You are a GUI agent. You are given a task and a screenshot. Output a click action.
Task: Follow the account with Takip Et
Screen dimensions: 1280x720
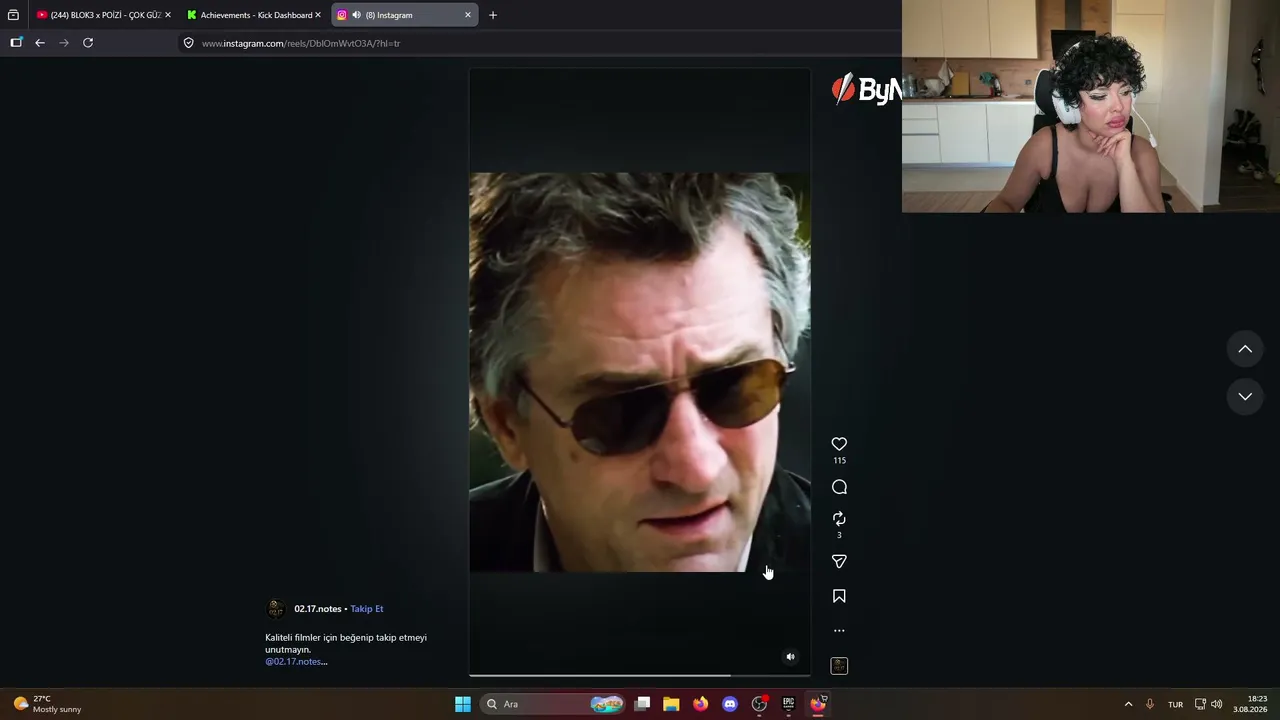click(367, 609)
